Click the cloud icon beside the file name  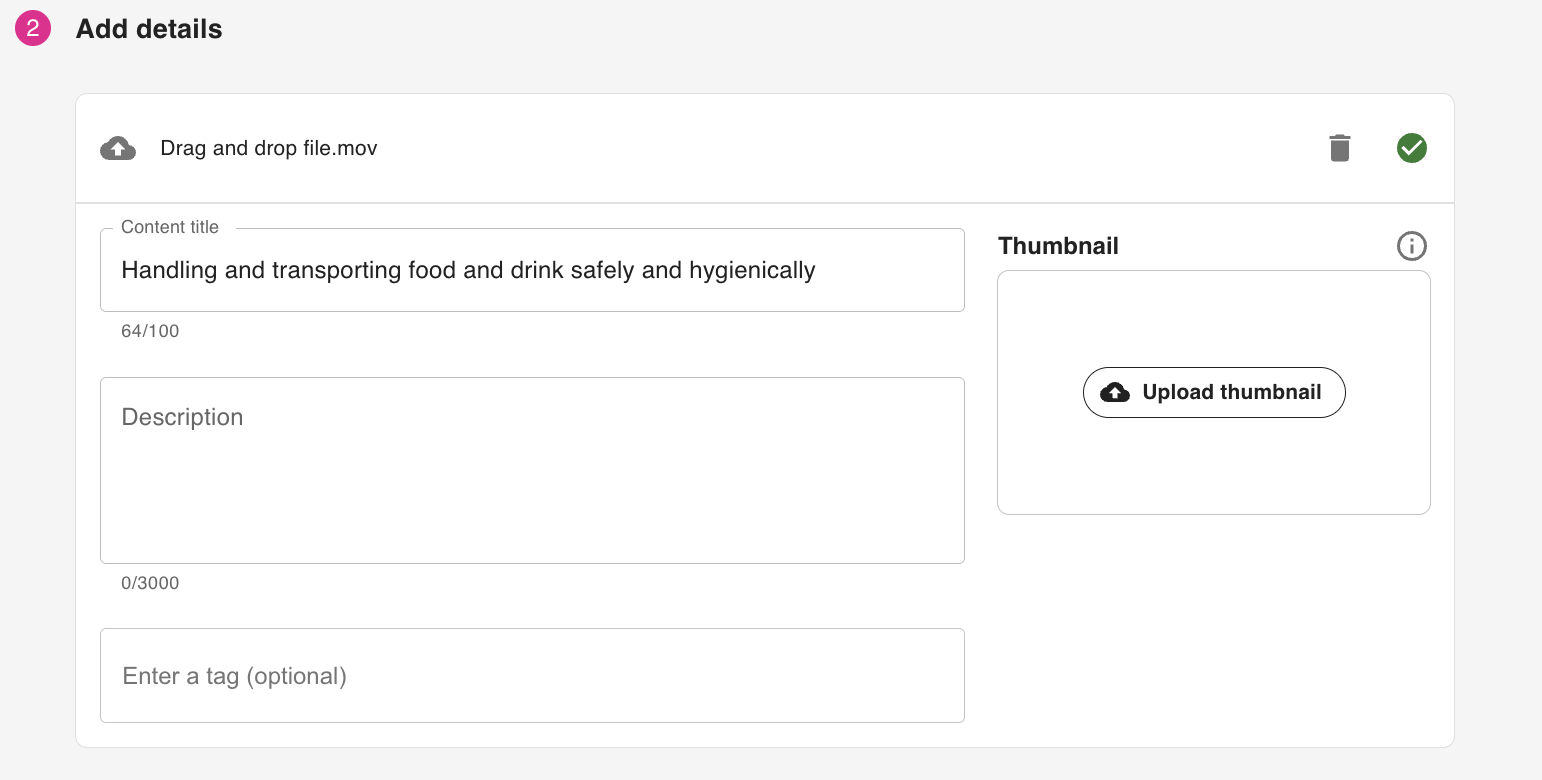pos(118,148)
